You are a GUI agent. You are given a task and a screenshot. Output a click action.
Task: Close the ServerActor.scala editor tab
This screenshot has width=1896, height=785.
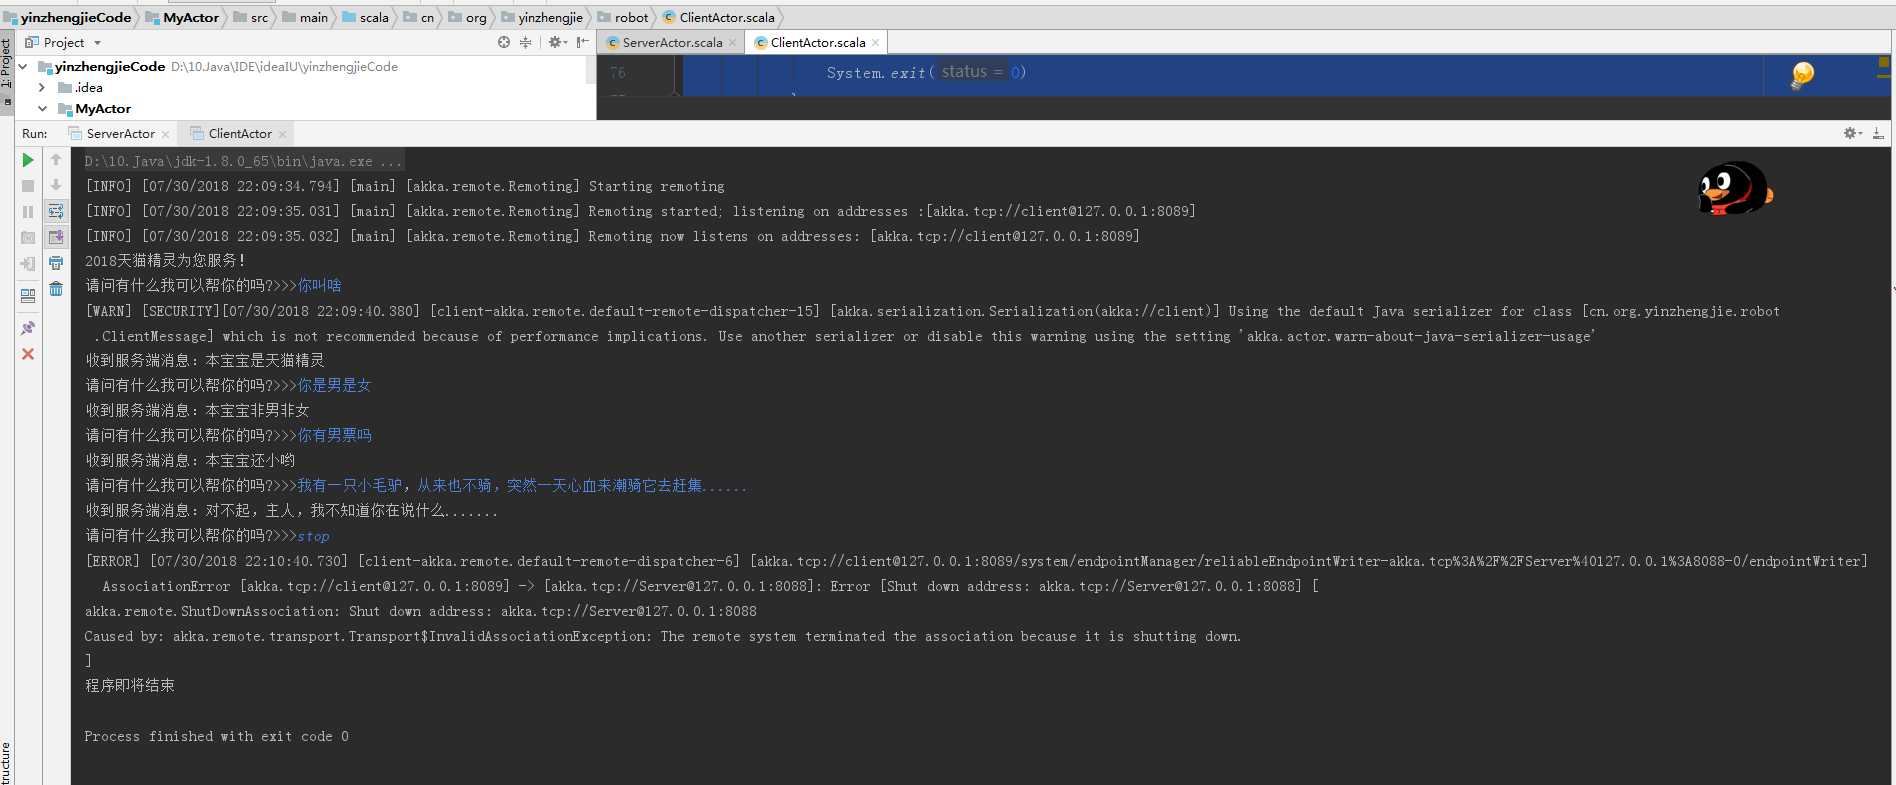(733, 42)
